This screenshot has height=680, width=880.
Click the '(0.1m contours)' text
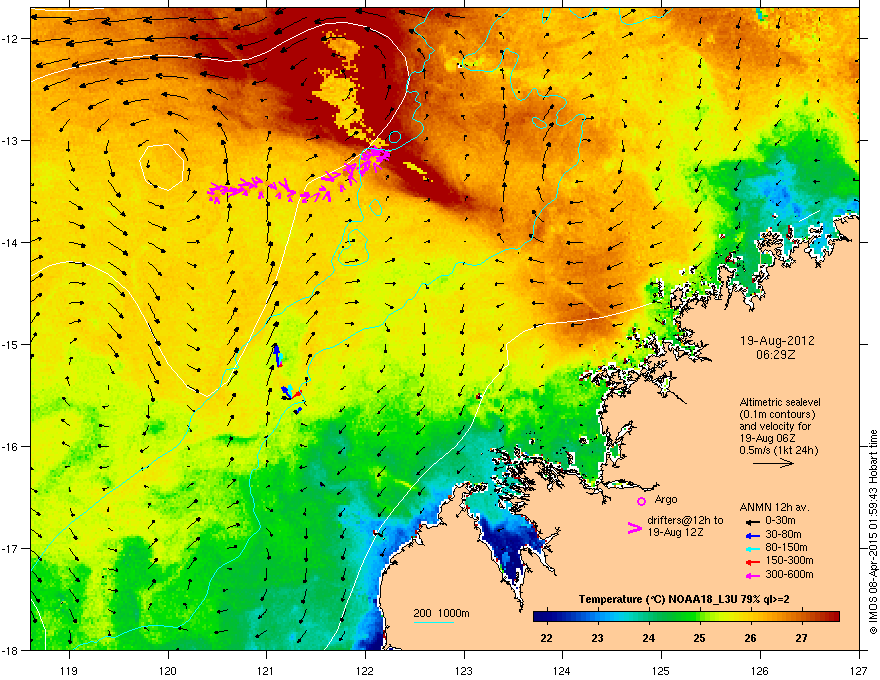777,415
